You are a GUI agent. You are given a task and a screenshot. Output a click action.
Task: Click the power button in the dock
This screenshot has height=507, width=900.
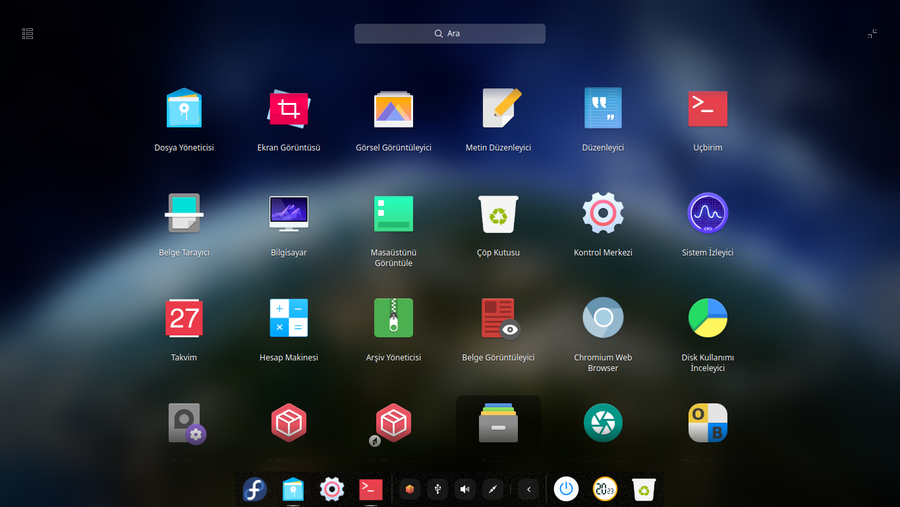pos(566,489)
